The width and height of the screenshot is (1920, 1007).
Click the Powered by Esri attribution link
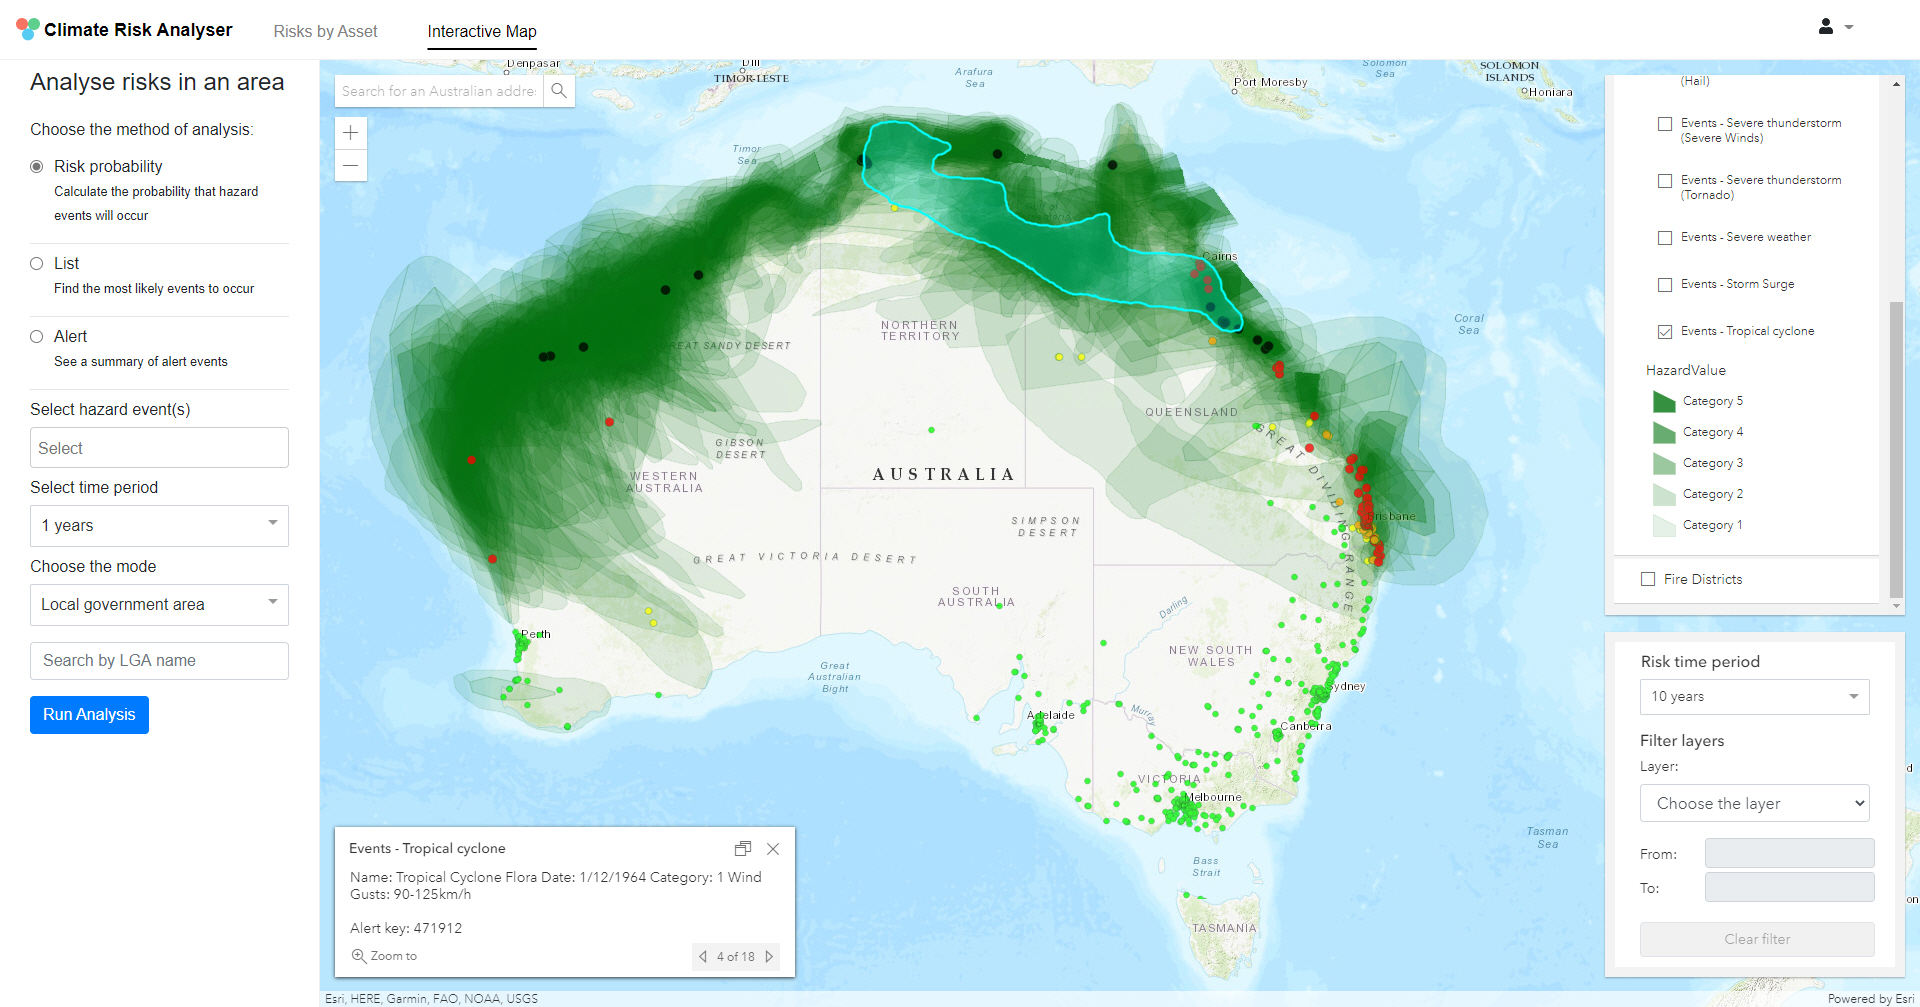click(x=1870, y=998)
